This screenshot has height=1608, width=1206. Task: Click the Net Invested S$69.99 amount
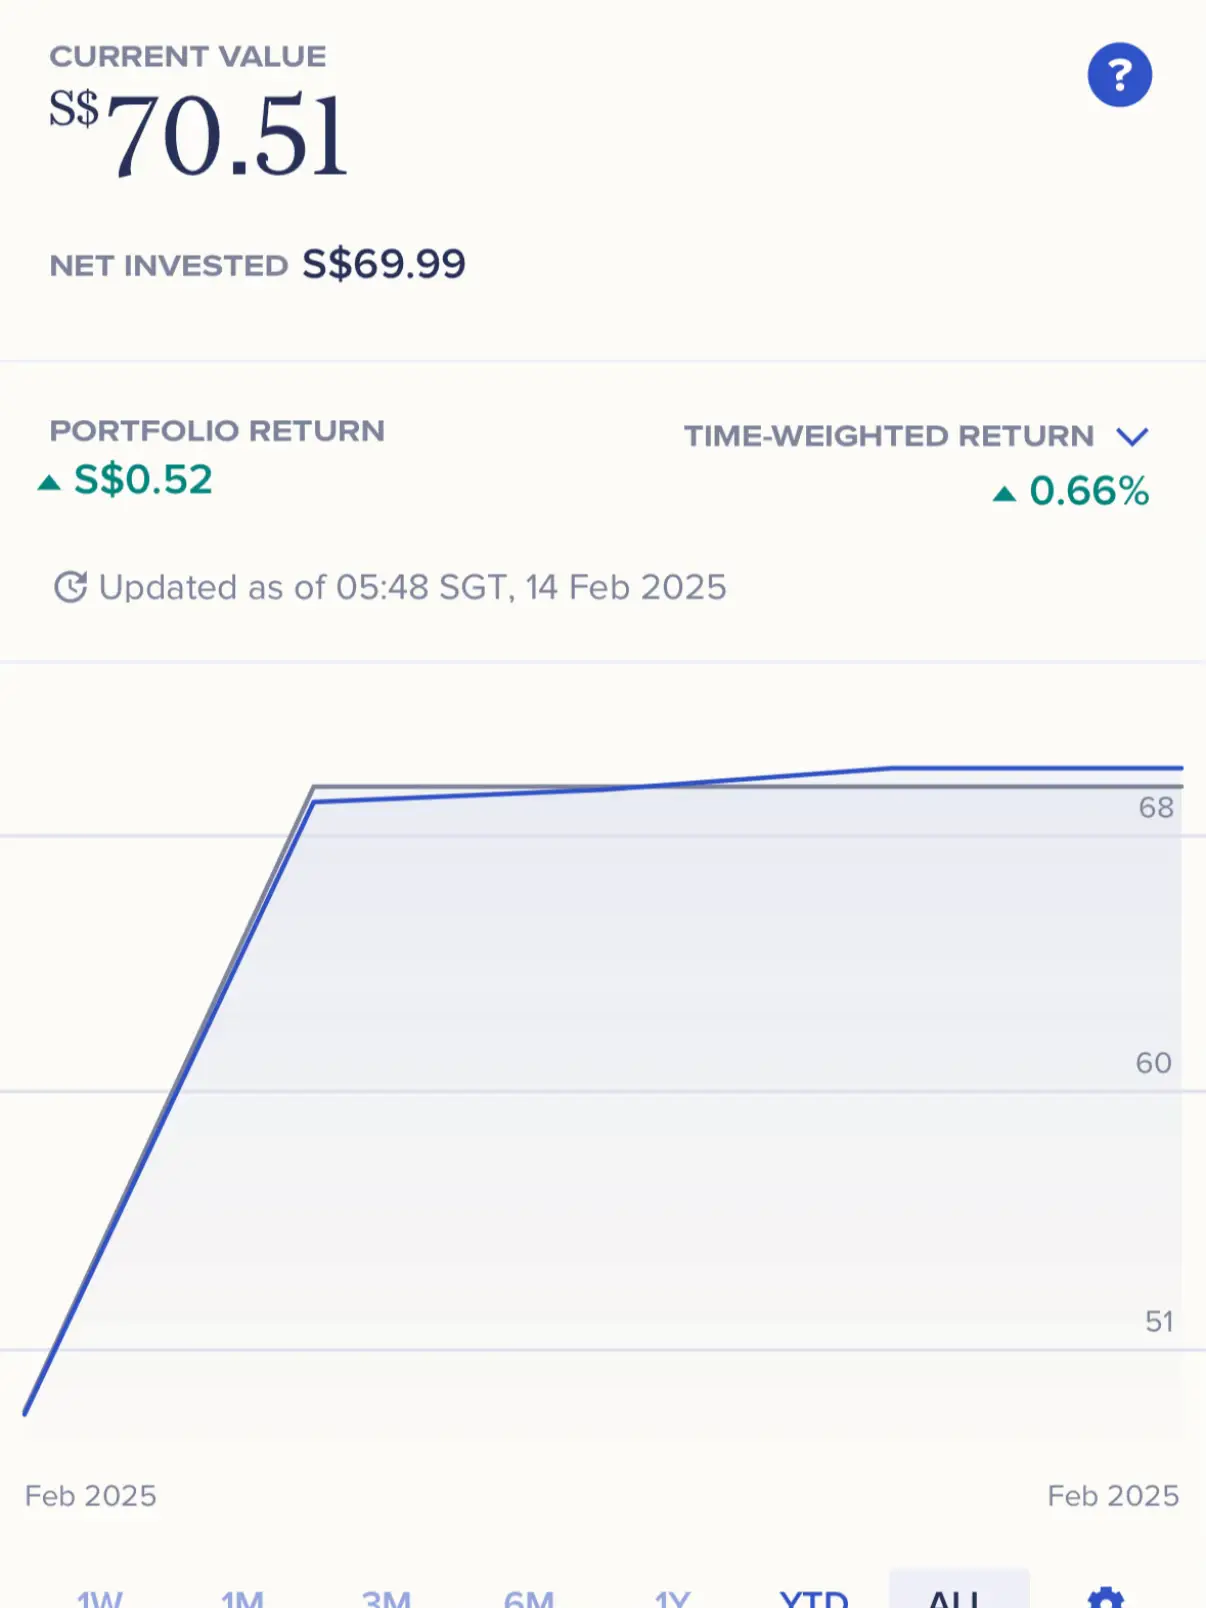coord(384,264)
